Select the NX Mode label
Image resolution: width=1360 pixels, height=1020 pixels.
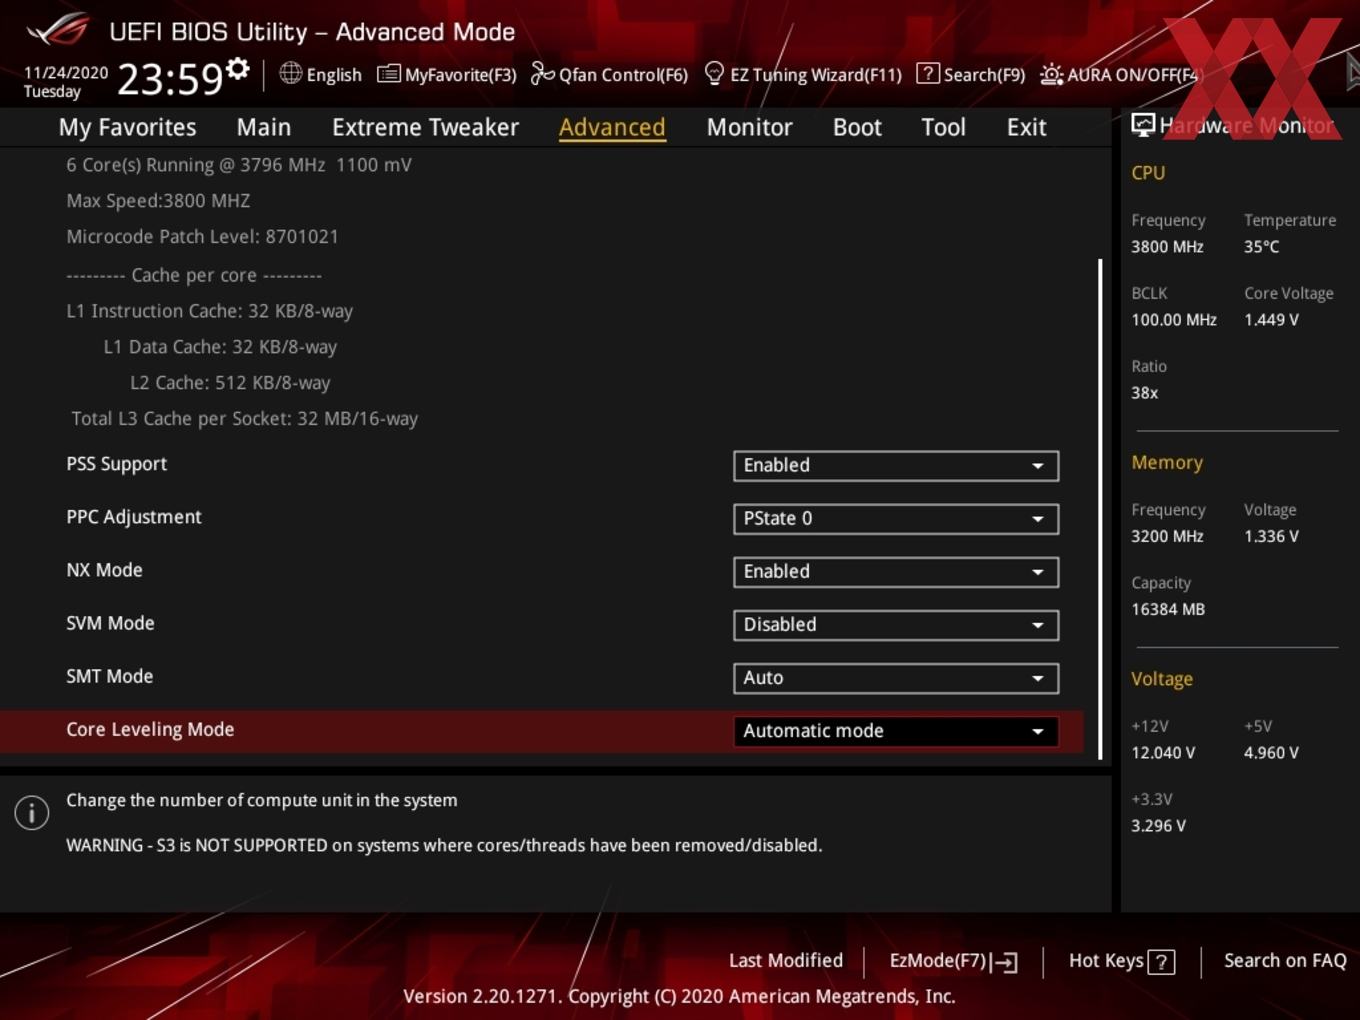(104, 571)
